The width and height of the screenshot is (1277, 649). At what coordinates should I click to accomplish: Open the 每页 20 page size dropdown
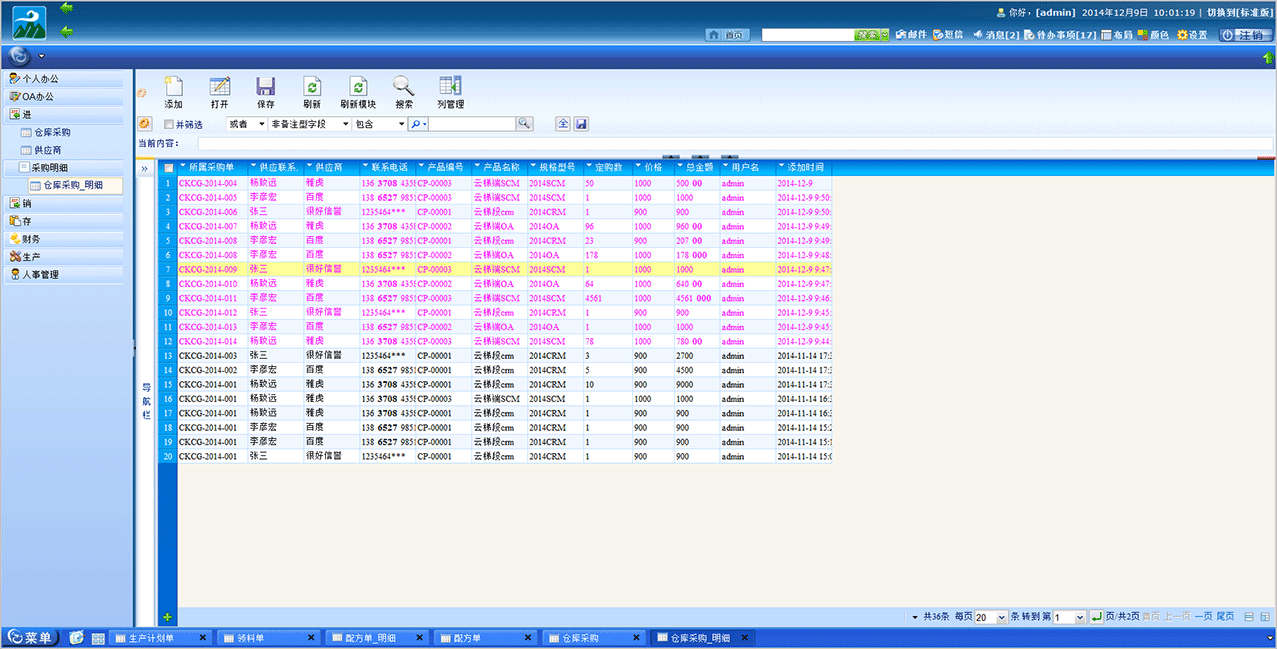pyautogui.click(x=991, y=618)
